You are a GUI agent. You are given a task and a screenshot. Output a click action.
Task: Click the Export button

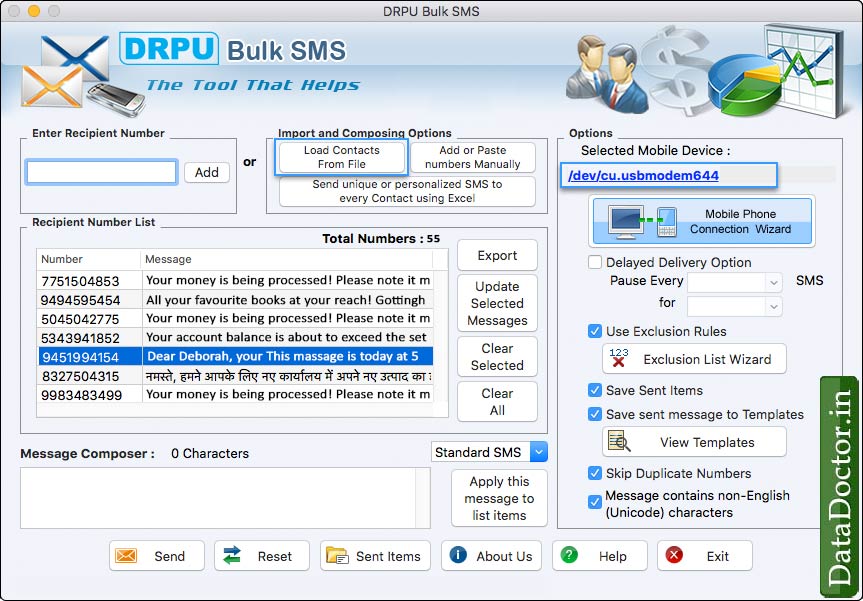[x=497, y=255]
